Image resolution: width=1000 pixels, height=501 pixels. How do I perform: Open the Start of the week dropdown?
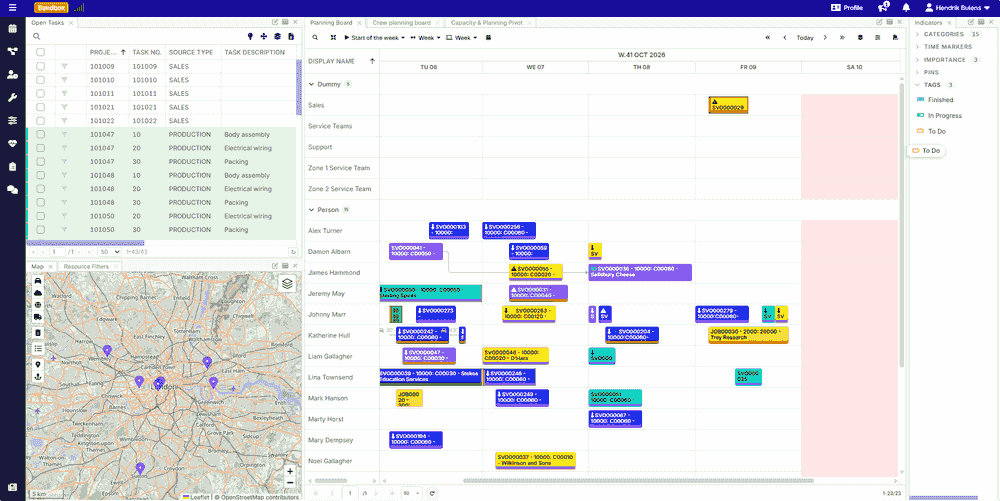[374, 38]
